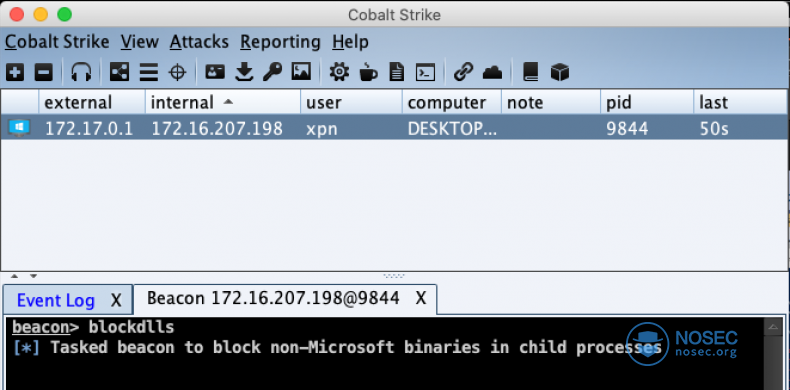Screen dimensions: 790x390
Task: Open the Reporting menu
Action: [280, 42]
